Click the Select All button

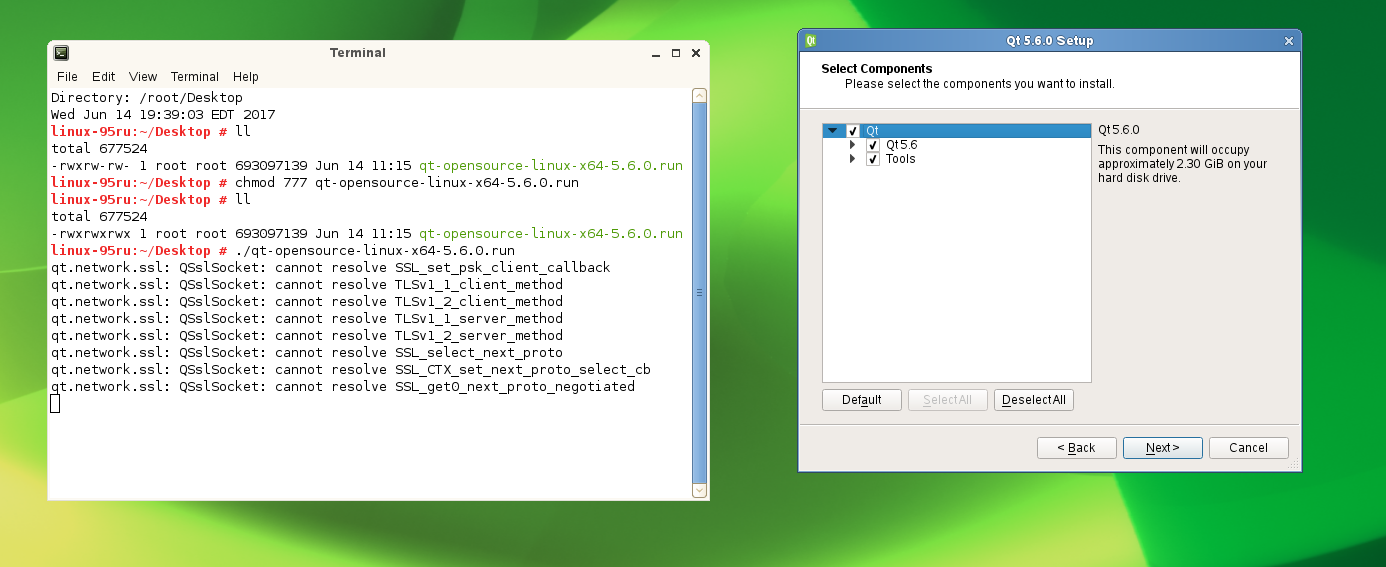pyautogui.click(x=948, y=400)
